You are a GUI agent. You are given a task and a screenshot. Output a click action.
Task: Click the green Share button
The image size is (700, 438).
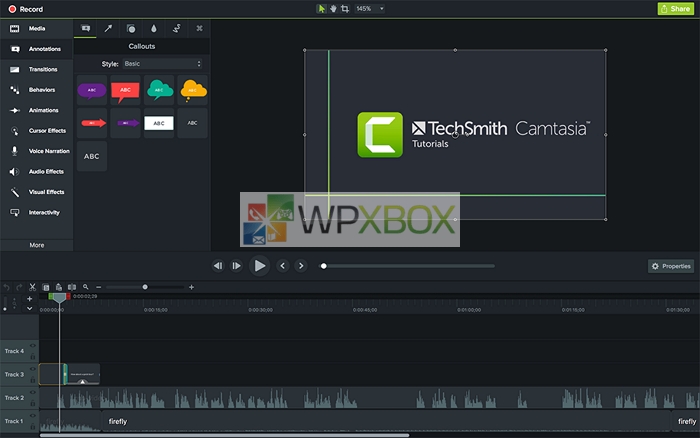coord(675,8)
